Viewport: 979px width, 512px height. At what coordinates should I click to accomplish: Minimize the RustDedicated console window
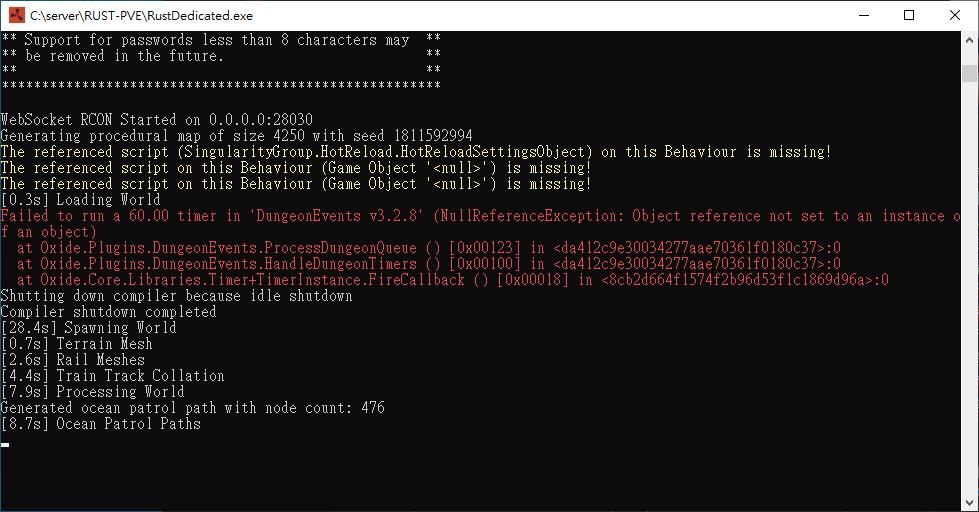pyautogui.click(x=864, y=15)
